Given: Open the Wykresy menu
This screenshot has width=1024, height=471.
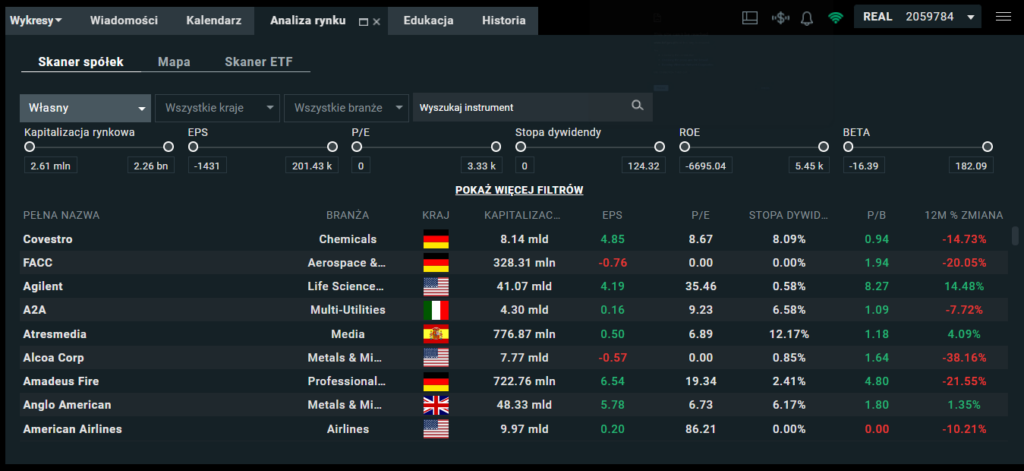Looking at the screenshot, I should click(38, 20).
